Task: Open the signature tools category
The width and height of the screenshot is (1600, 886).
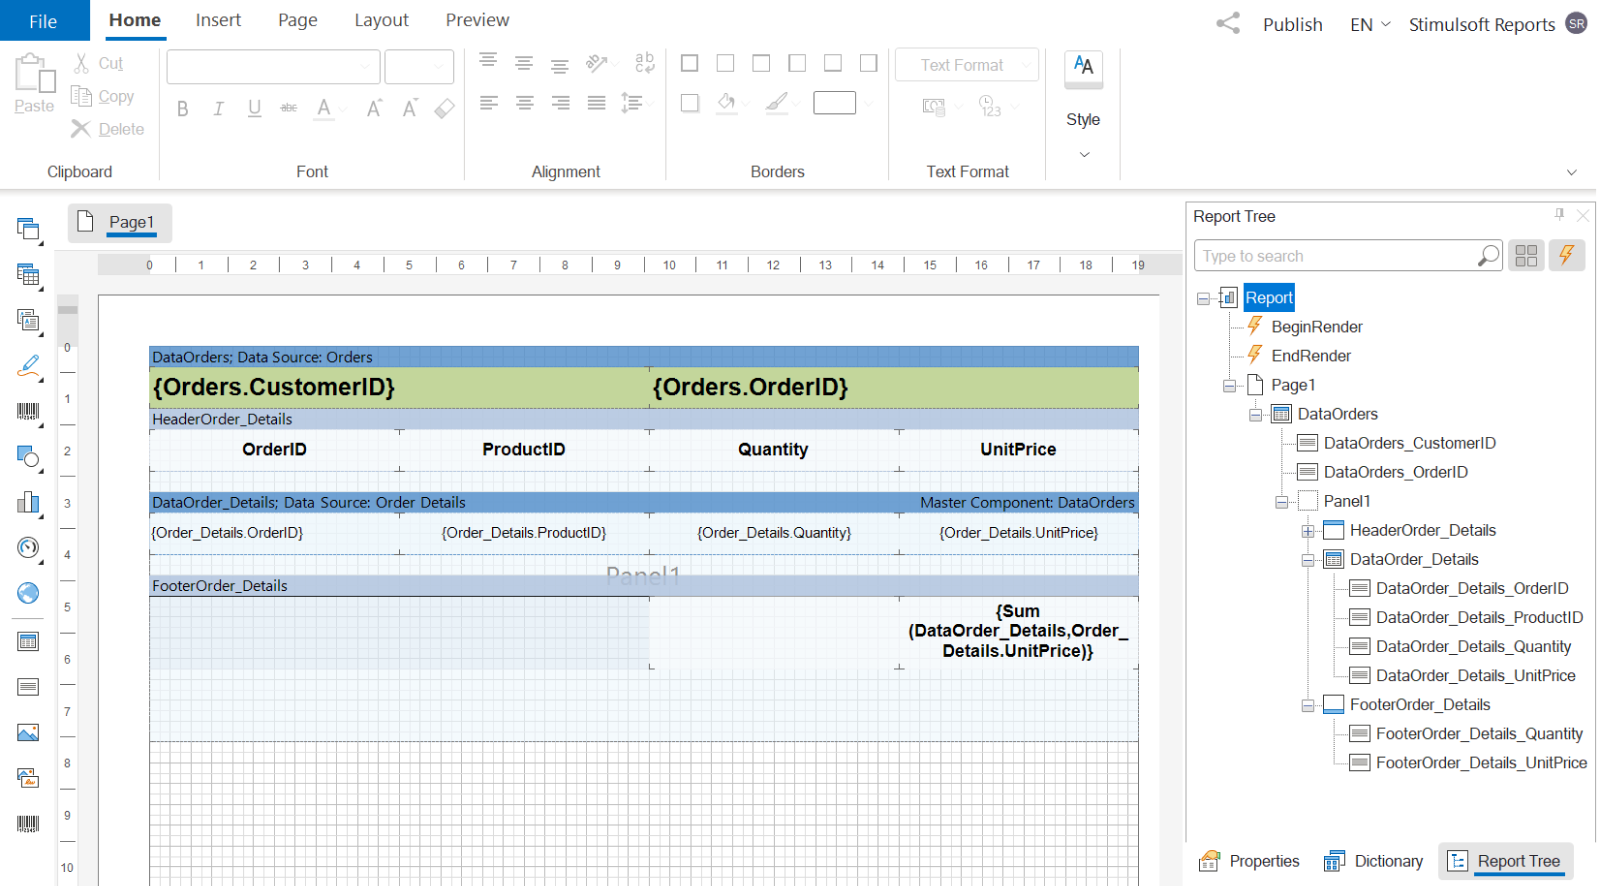Action: [x=28, y=366]
